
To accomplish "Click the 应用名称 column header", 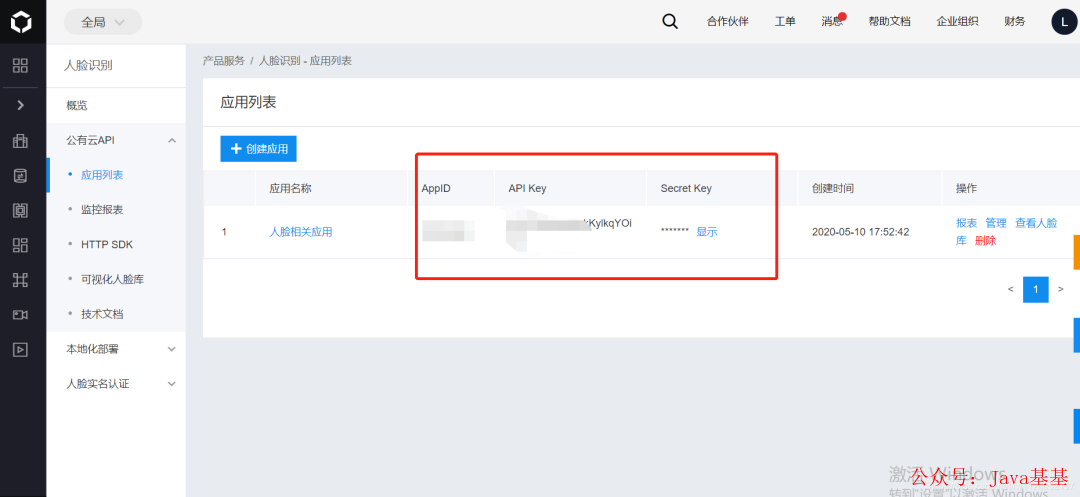I will [290, 188].
